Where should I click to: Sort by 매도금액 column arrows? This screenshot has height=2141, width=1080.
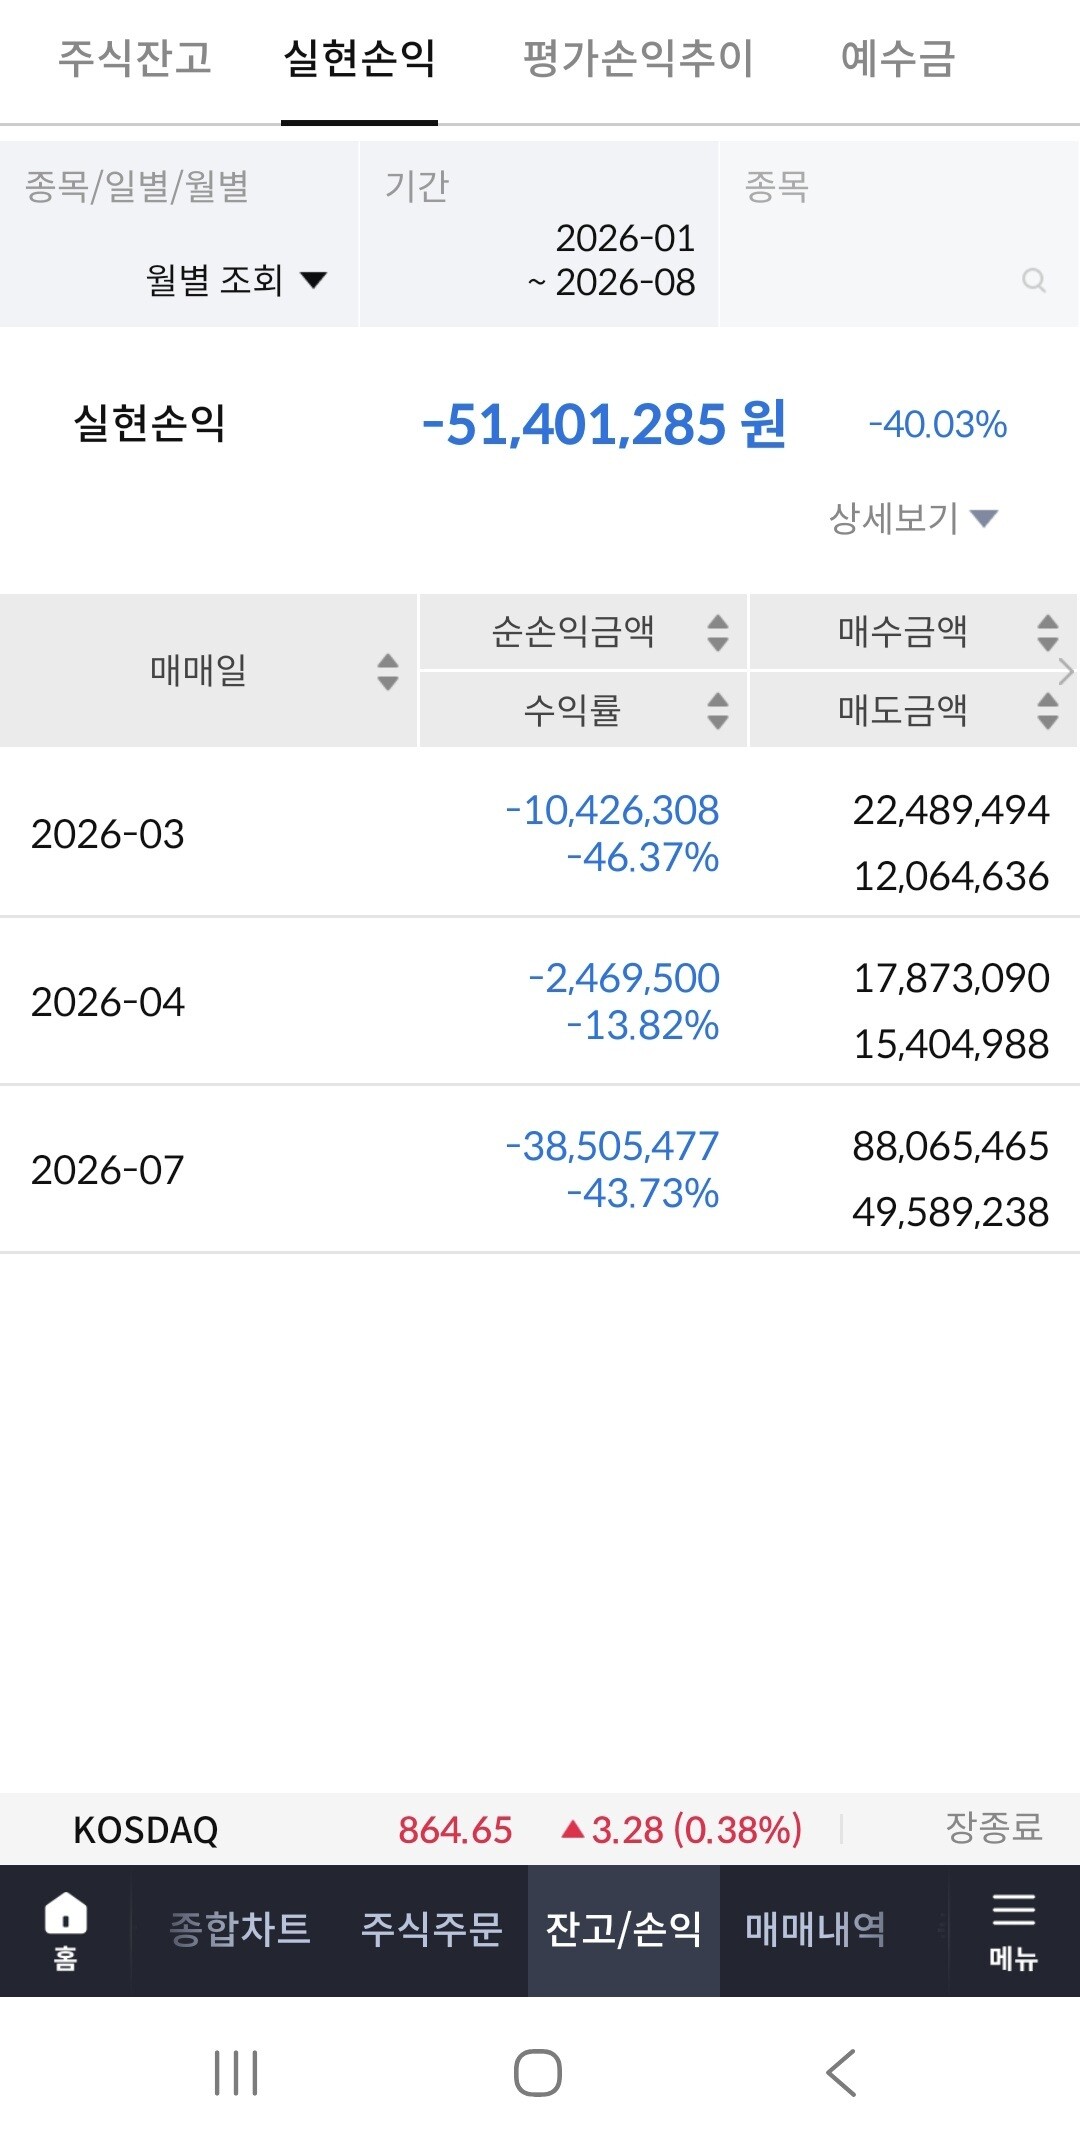pos(1047,710)
